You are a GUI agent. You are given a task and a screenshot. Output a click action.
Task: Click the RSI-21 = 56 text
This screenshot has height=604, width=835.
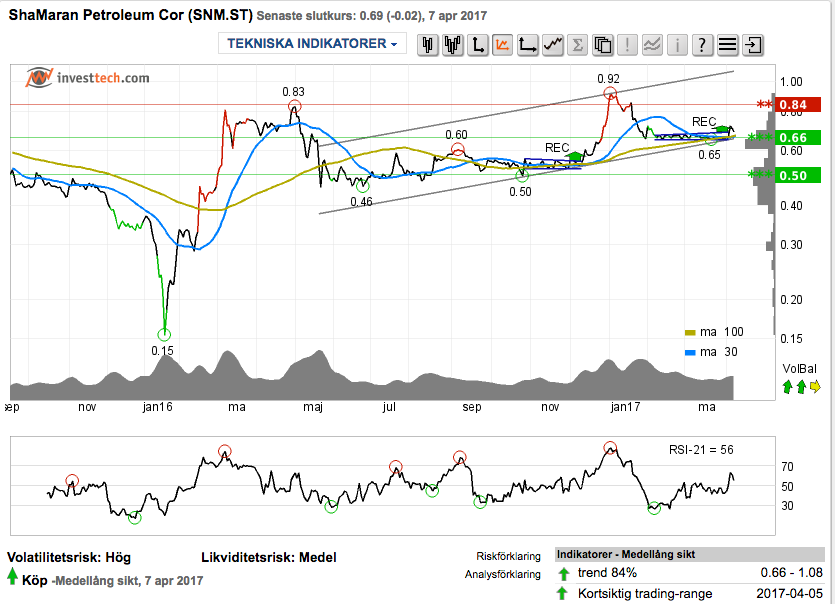[701, 450]
